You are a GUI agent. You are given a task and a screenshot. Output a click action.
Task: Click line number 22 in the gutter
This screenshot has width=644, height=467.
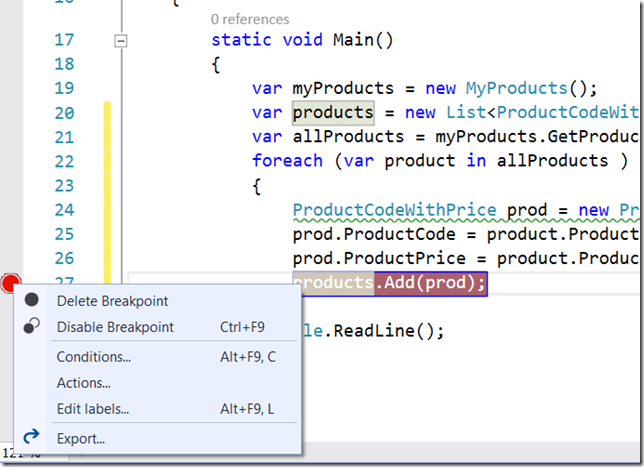tap(64, 161)
